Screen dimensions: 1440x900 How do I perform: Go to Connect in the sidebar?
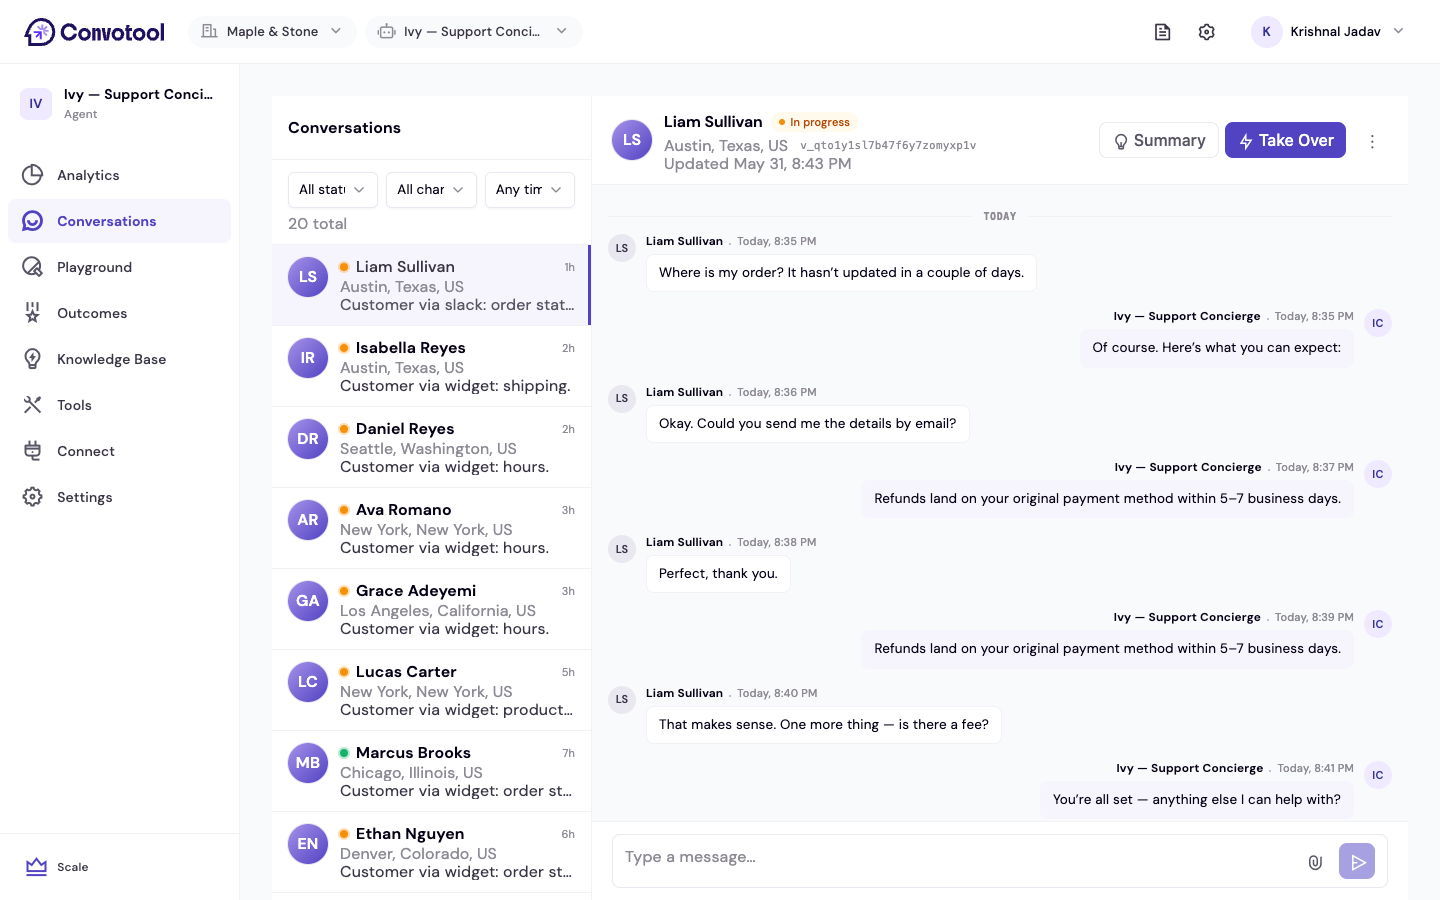120,451
